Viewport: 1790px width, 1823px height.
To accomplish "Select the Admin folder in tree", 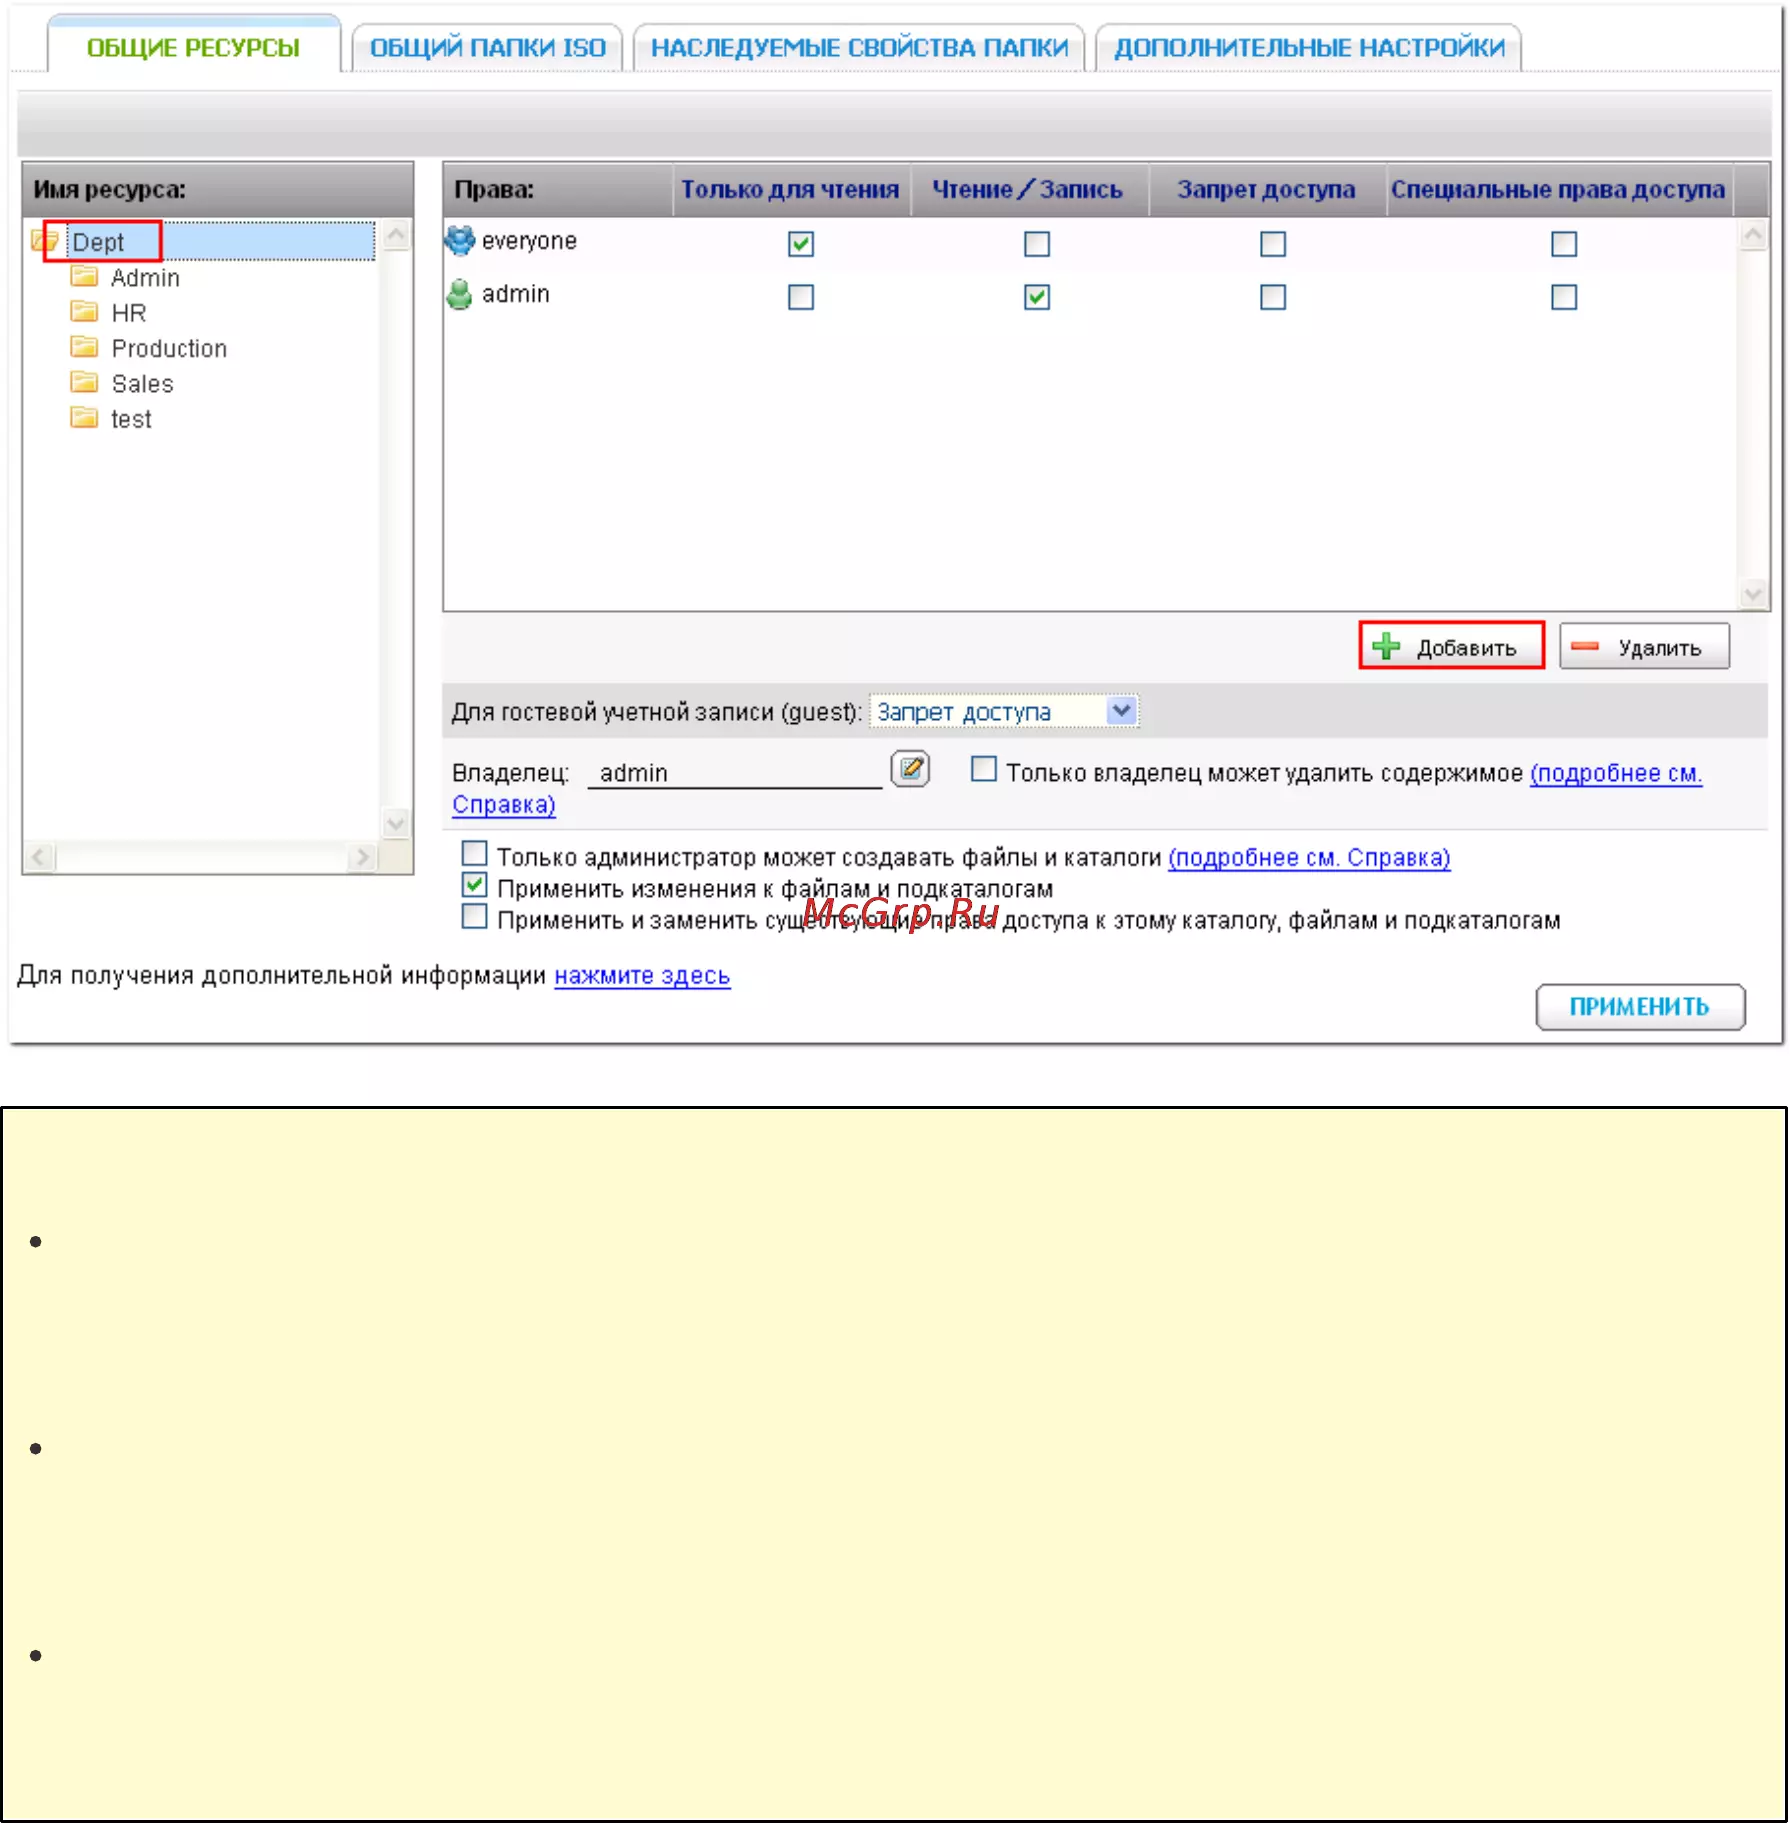I will pyautogui.click(x=145, y=277).
